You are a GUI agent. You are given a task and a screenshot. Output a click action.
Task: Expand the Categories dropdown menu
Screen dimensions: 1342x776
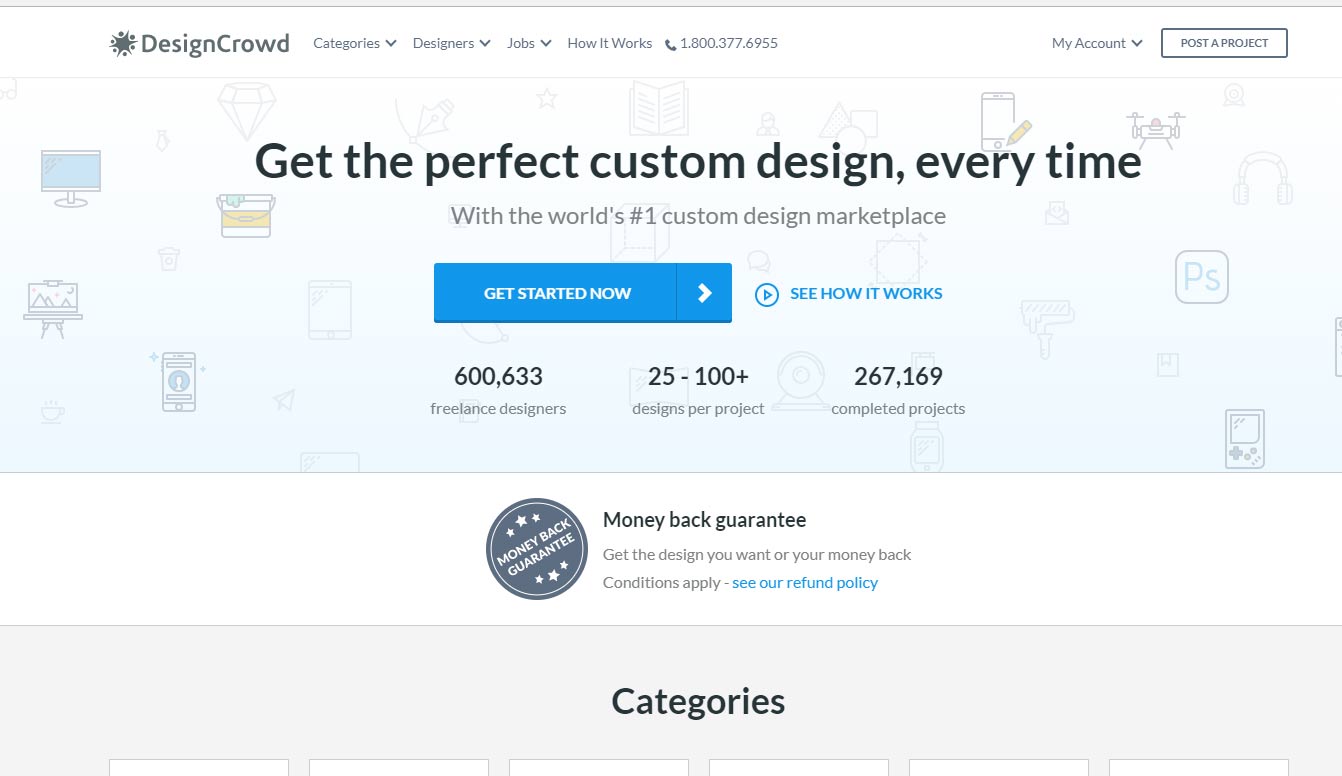click(354, 43)
